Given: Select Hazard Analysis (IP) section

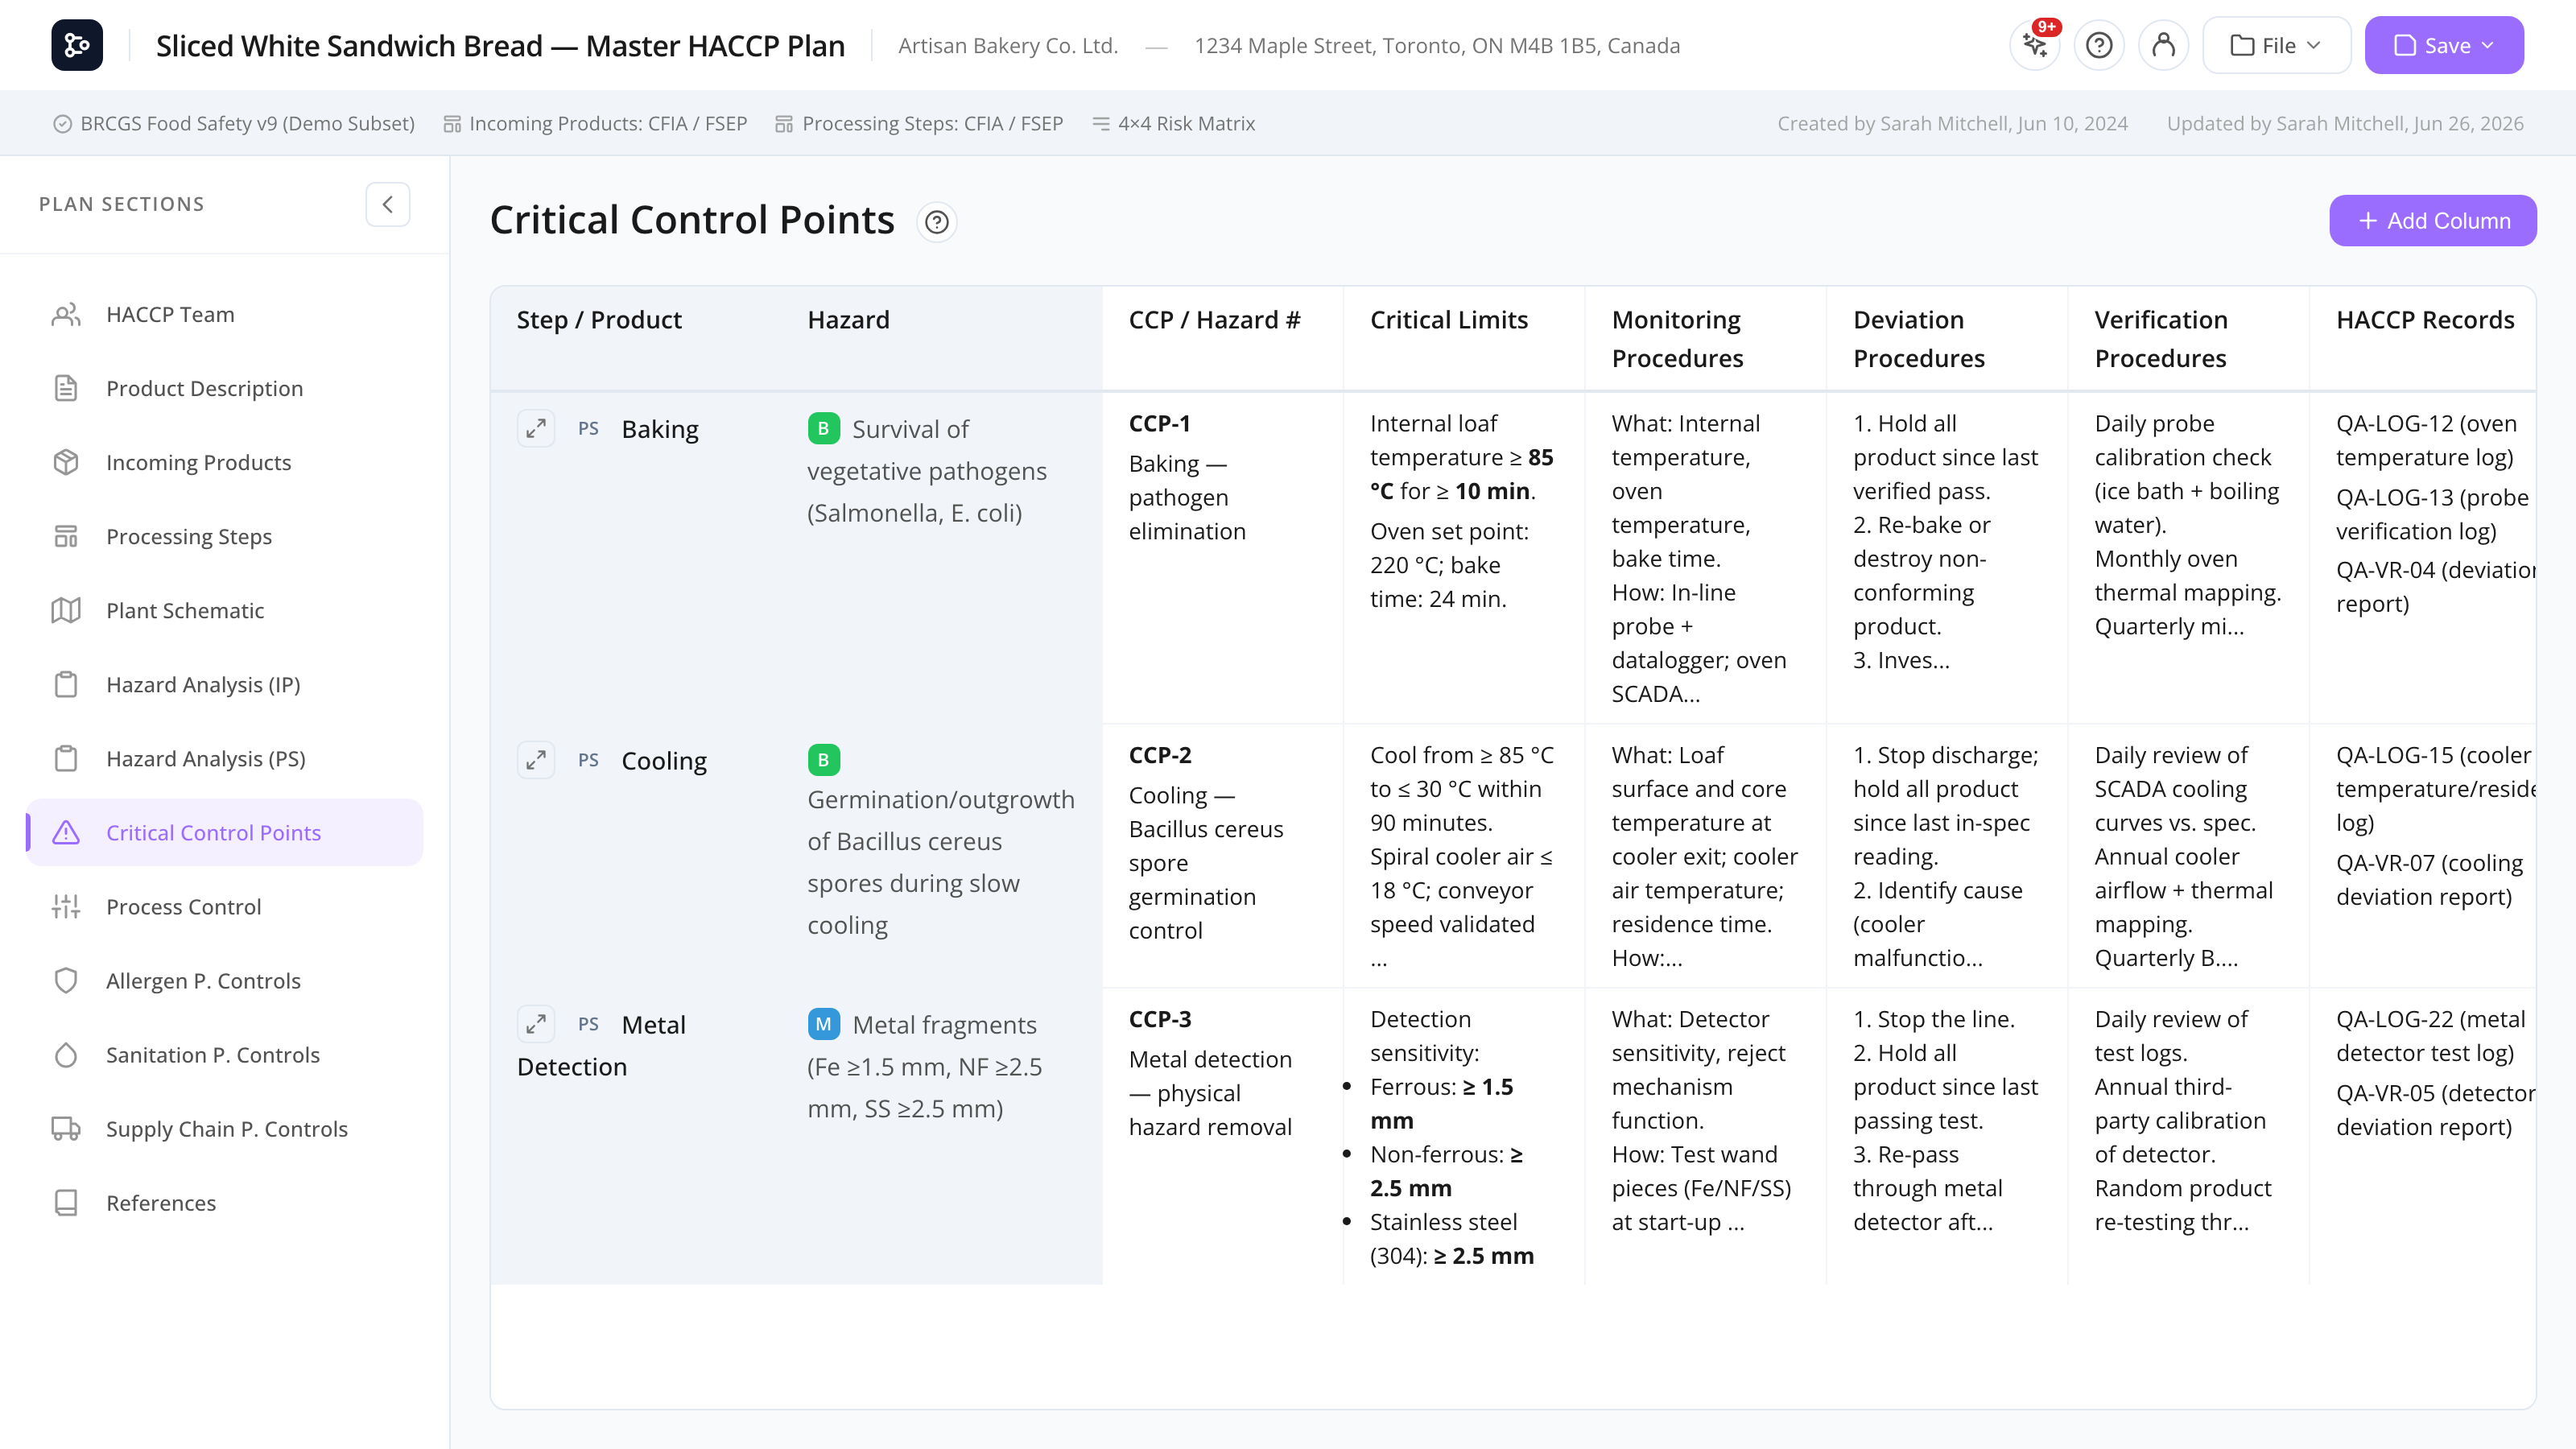Looking at the screenshot, I should tap(225, 684).
